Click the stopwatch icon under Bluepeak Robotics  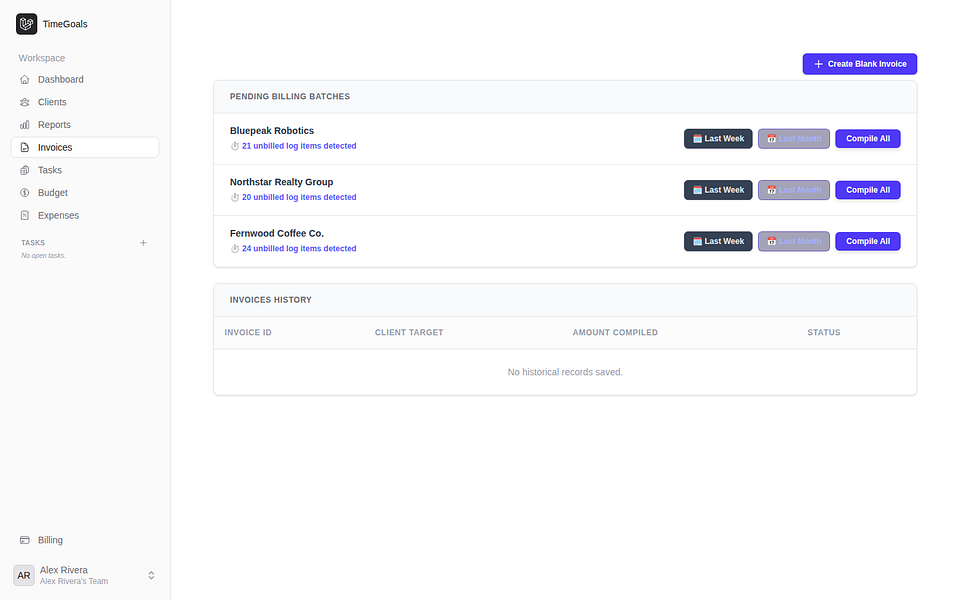[234, 146]
